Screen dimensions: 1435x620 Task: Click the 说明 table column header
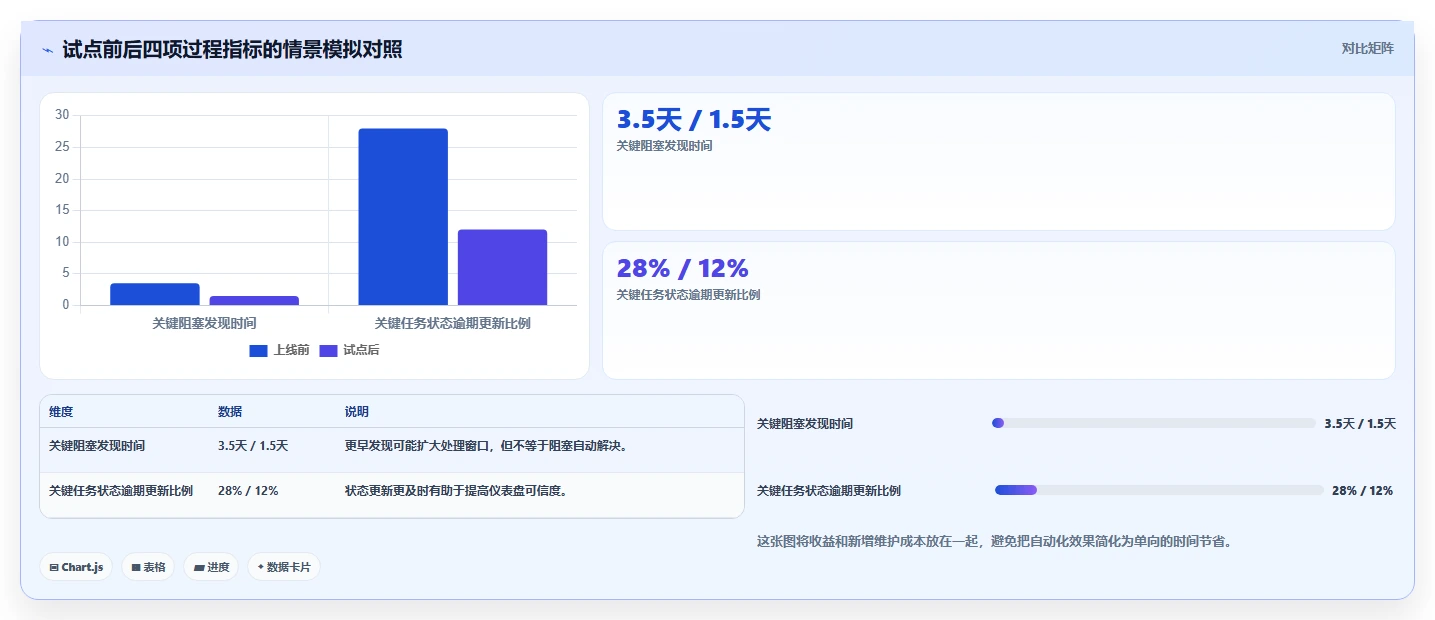[357, 412]
